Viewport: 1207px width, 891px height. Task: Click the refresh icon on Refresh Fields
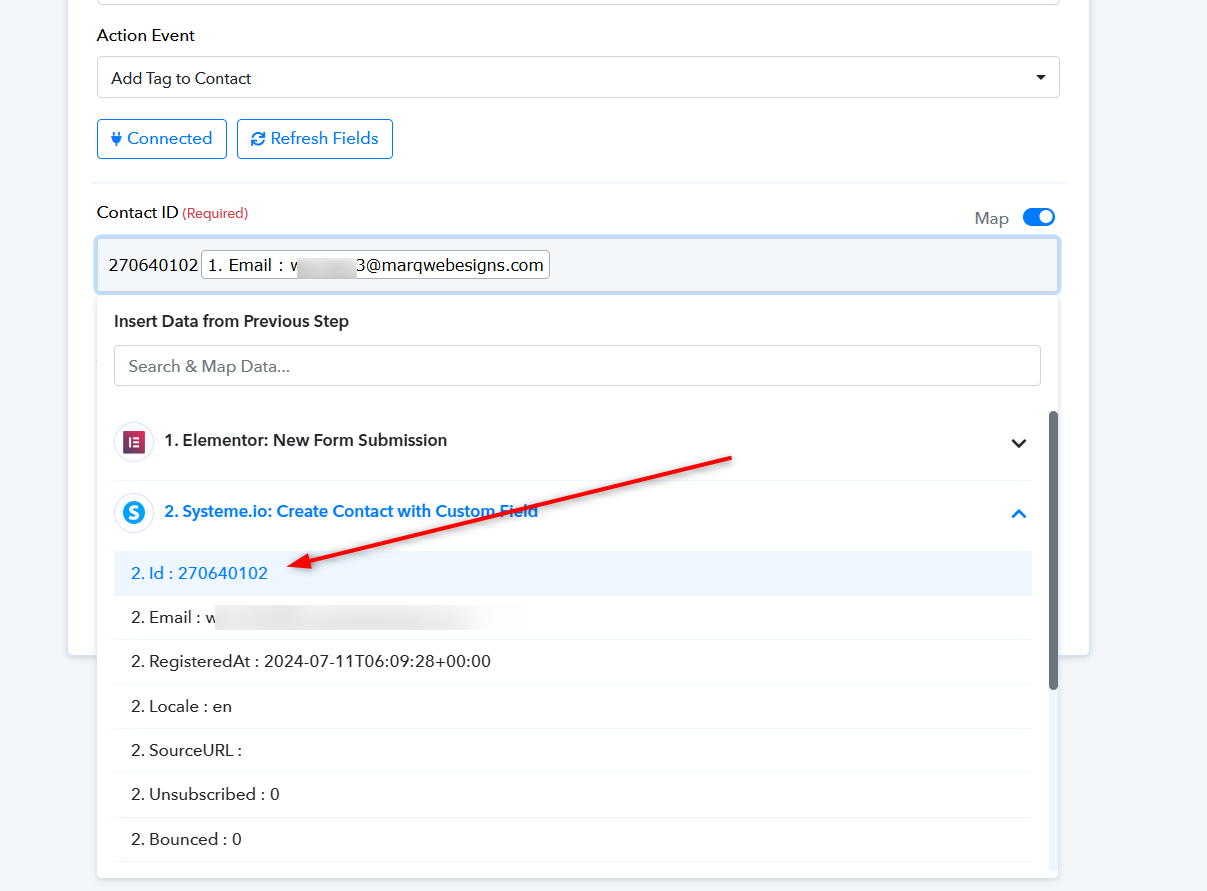pyautogui.click(x=258, y=139)
